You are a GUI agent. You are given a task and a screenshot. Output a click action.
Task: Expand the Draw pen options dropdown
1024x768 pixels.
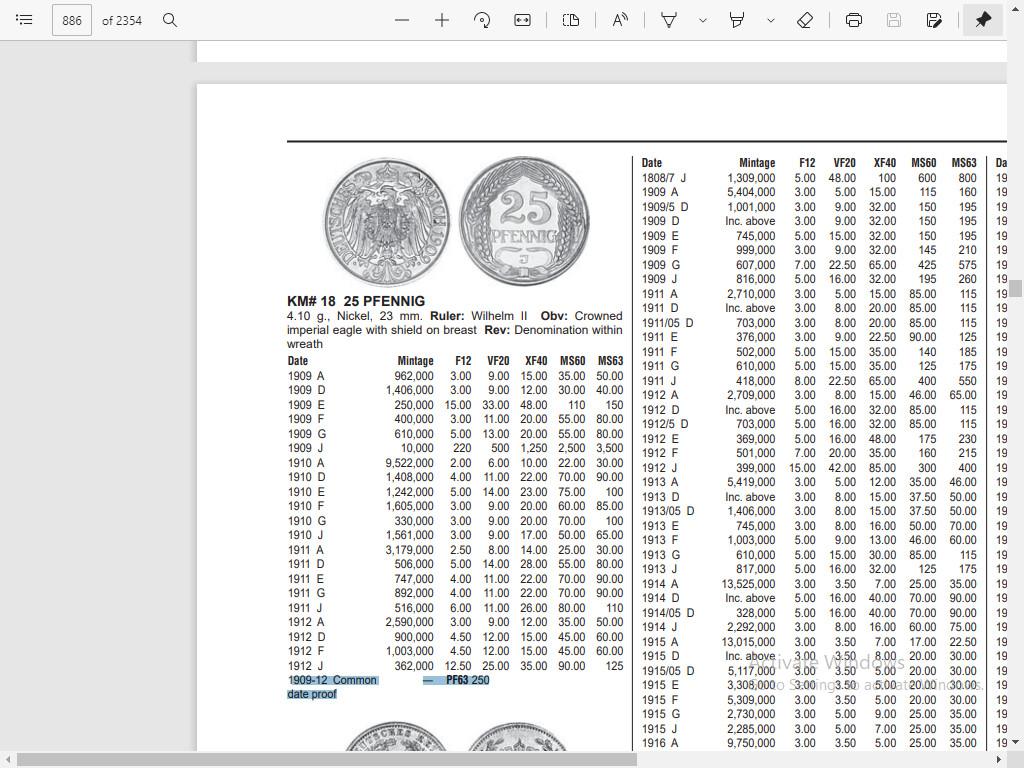click(x=703, y=20)
